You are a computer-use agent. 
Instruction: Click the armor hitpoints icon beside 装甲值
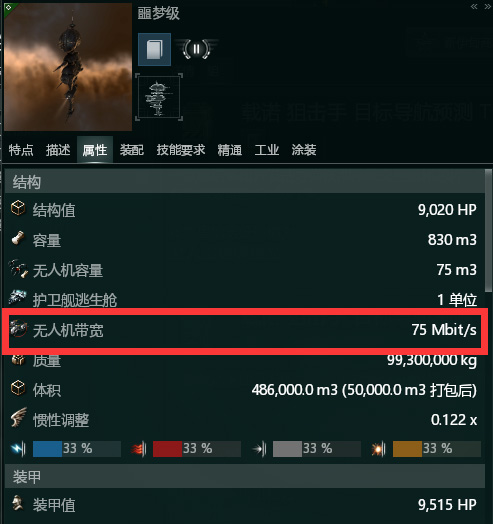pyautogui.click(x=18, y=504)
